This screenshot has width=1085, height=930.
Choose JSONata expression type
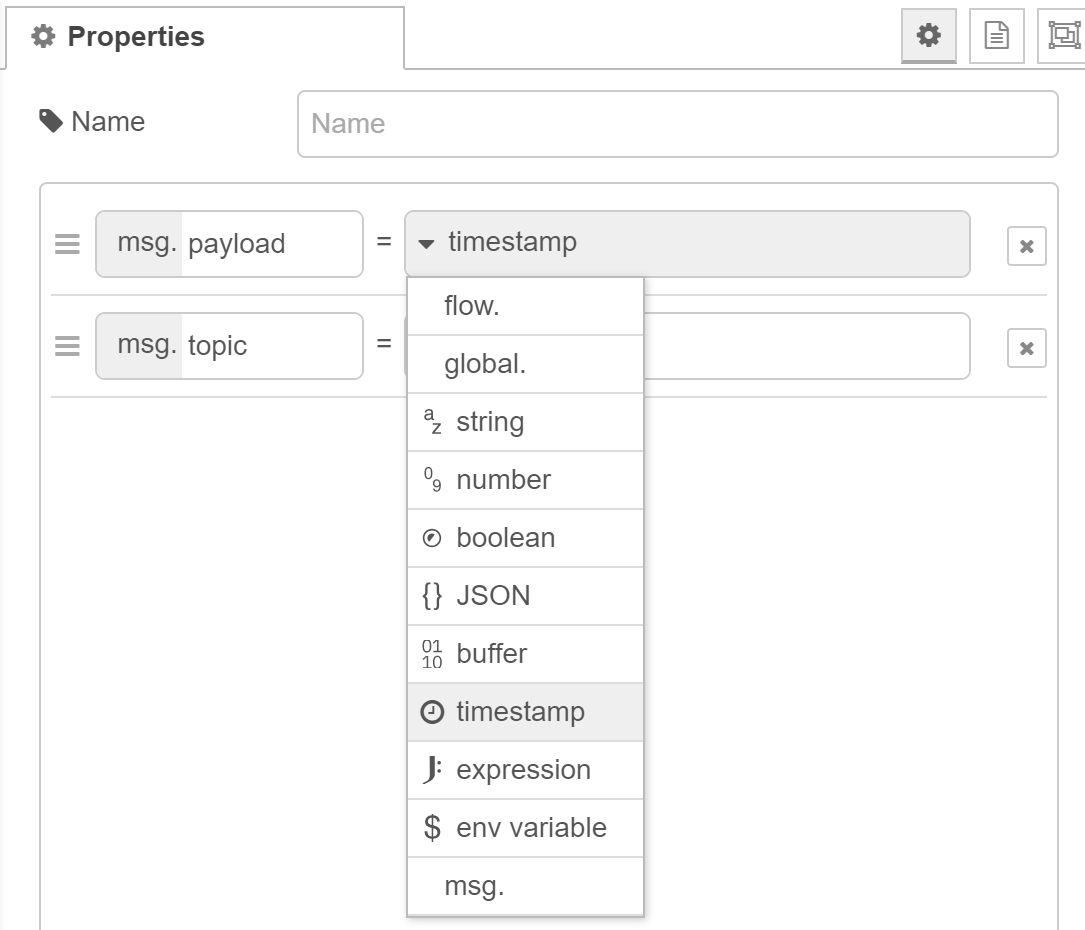525,770
